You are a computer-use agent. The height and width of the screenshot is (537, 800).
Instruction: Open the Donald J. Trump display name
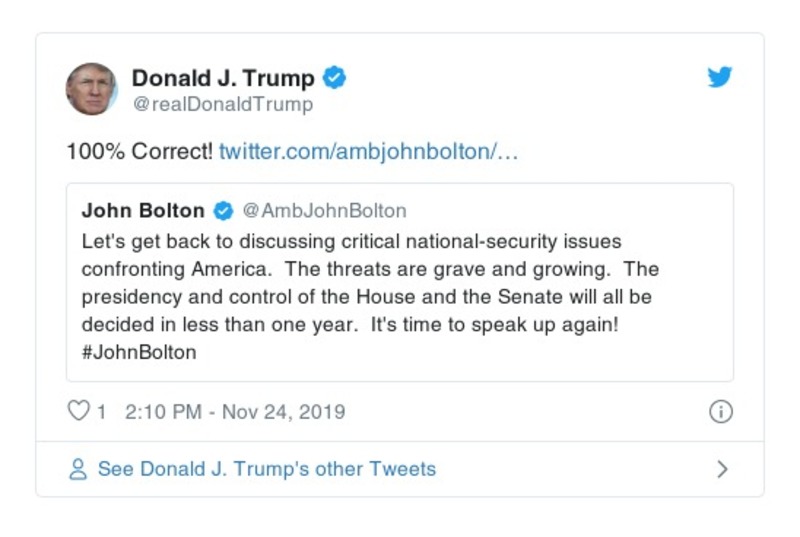tap(223, 78)
